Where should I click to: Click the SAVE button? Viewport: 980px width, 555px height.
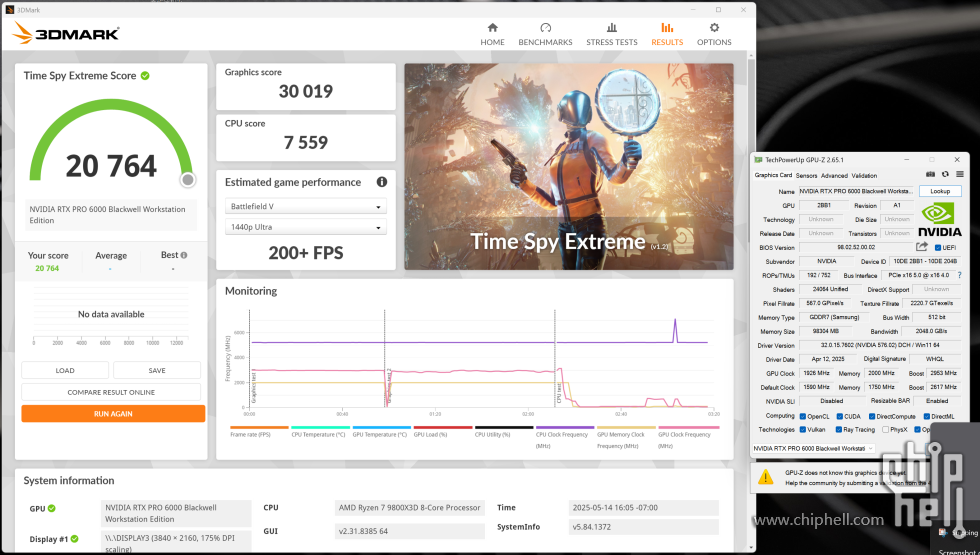157,370
